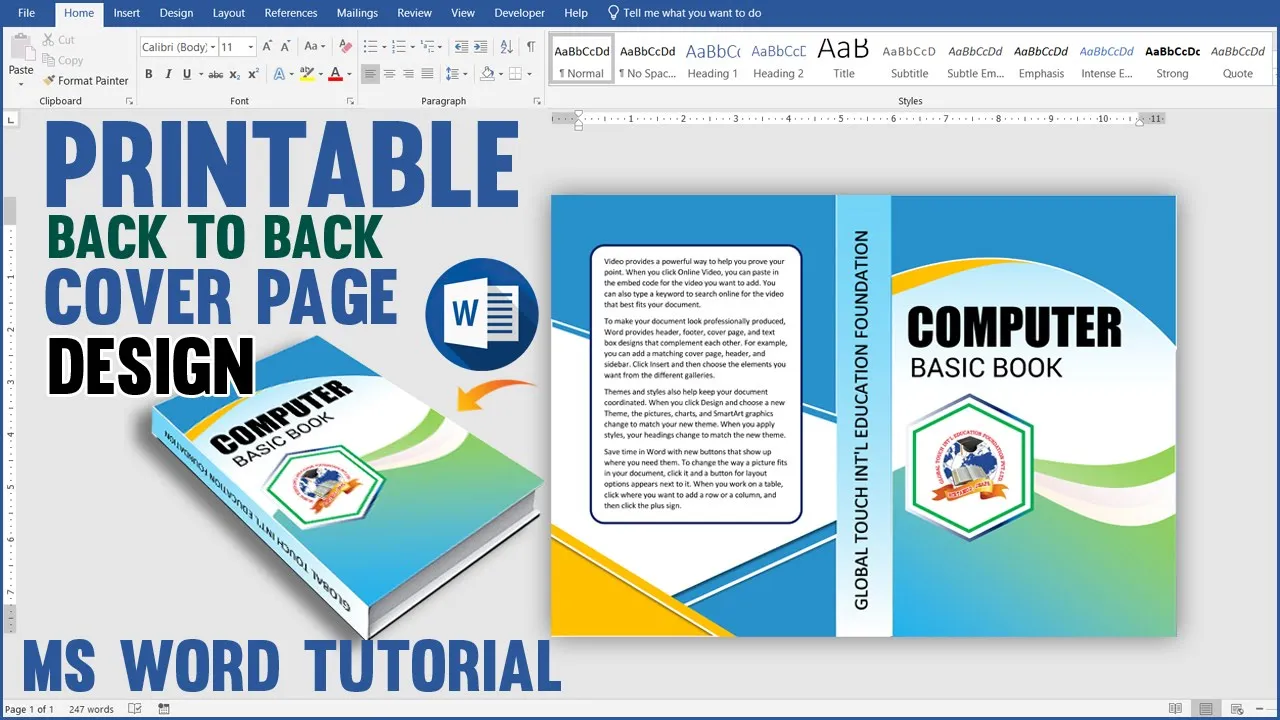Apply superscript formatting

253,74
